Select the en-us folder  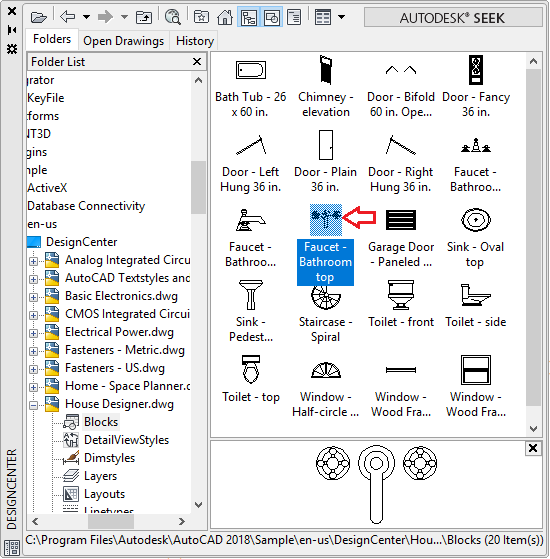42,224
